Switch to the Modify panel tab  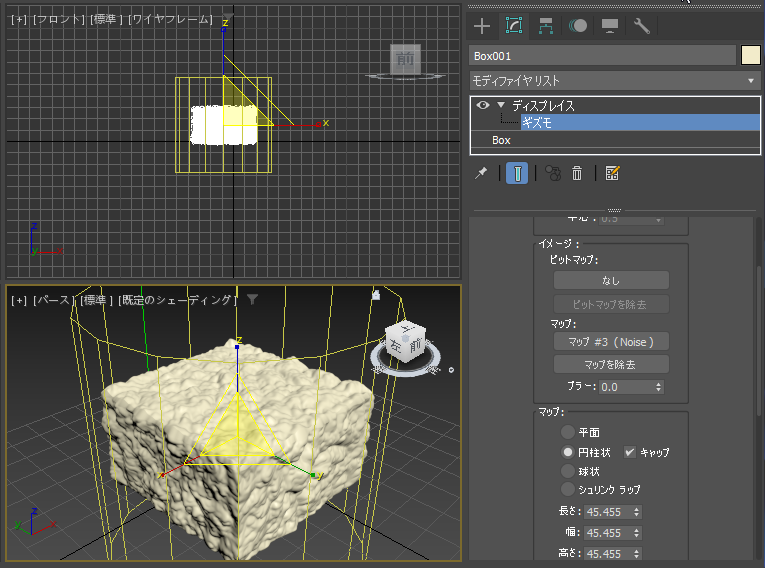(514, 26)
